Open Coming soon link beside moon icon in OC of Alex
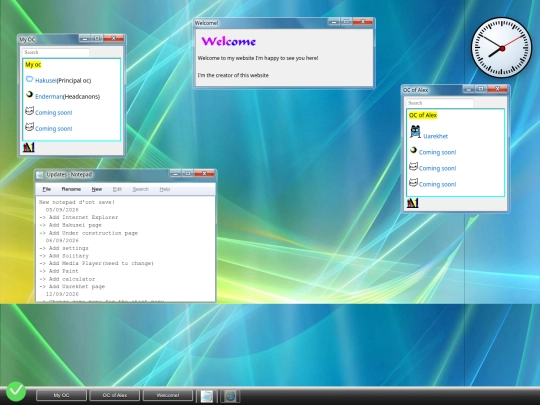540x405 pixels. click(437, 152)
